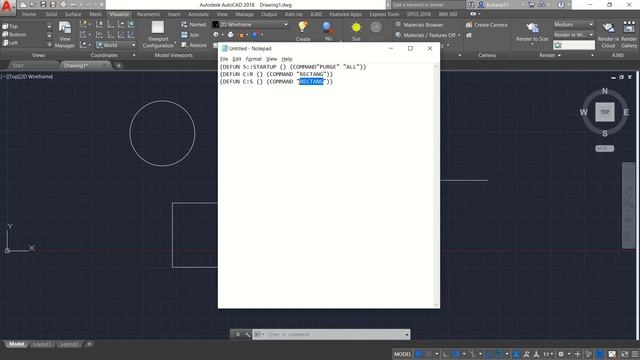Expand the Views list bottom arrow
This screenshot has height=360, width=640.
click(x=49, y=44)
